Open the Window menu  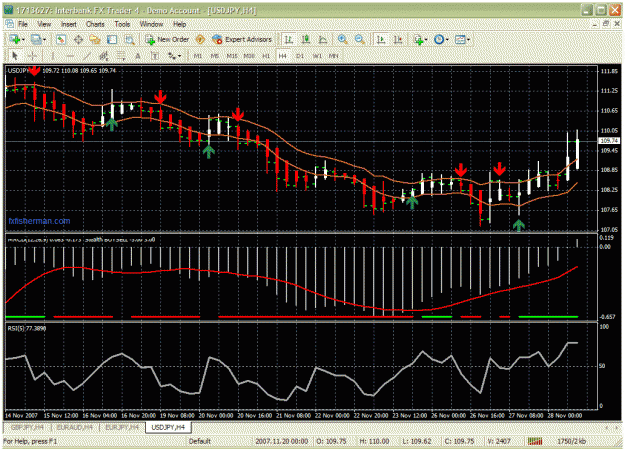[151, 24]
